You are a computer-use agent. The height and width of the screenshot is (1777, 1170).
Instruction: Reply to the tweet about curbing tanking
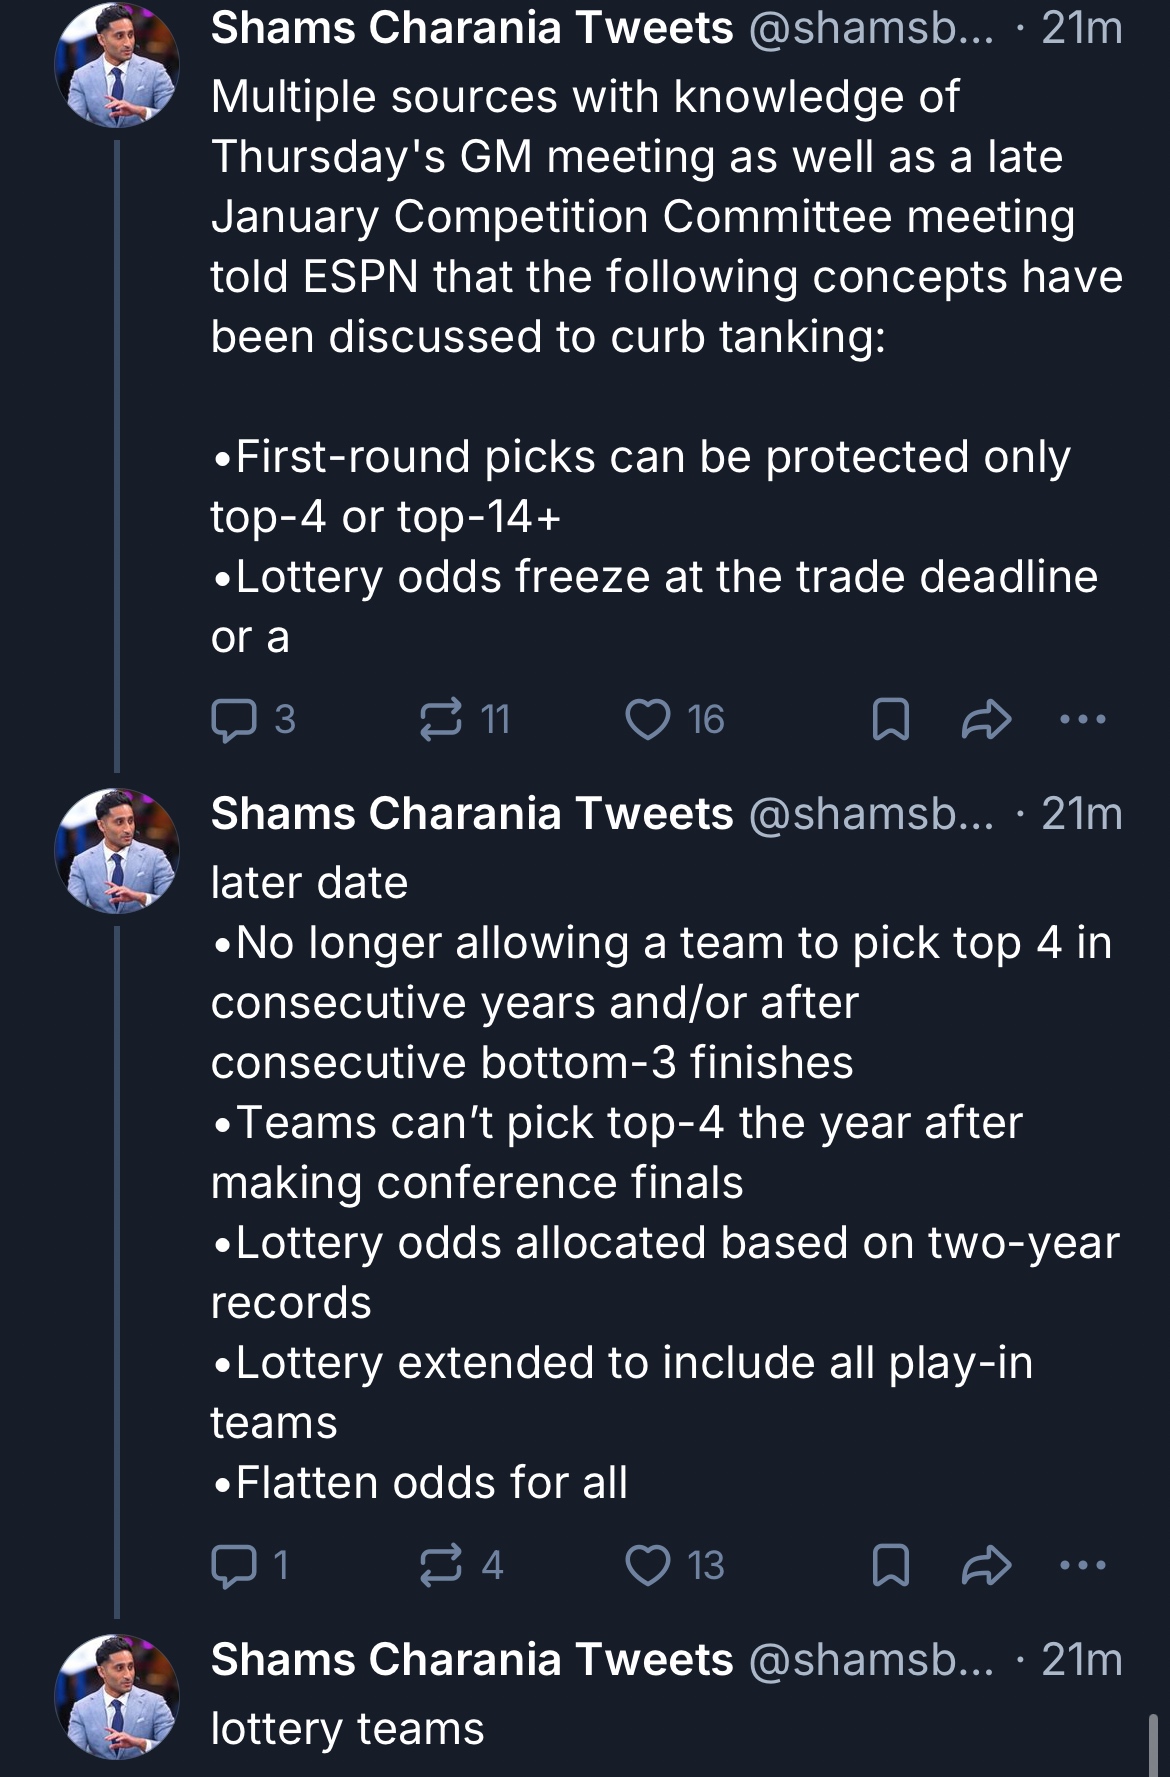point(234,719)
